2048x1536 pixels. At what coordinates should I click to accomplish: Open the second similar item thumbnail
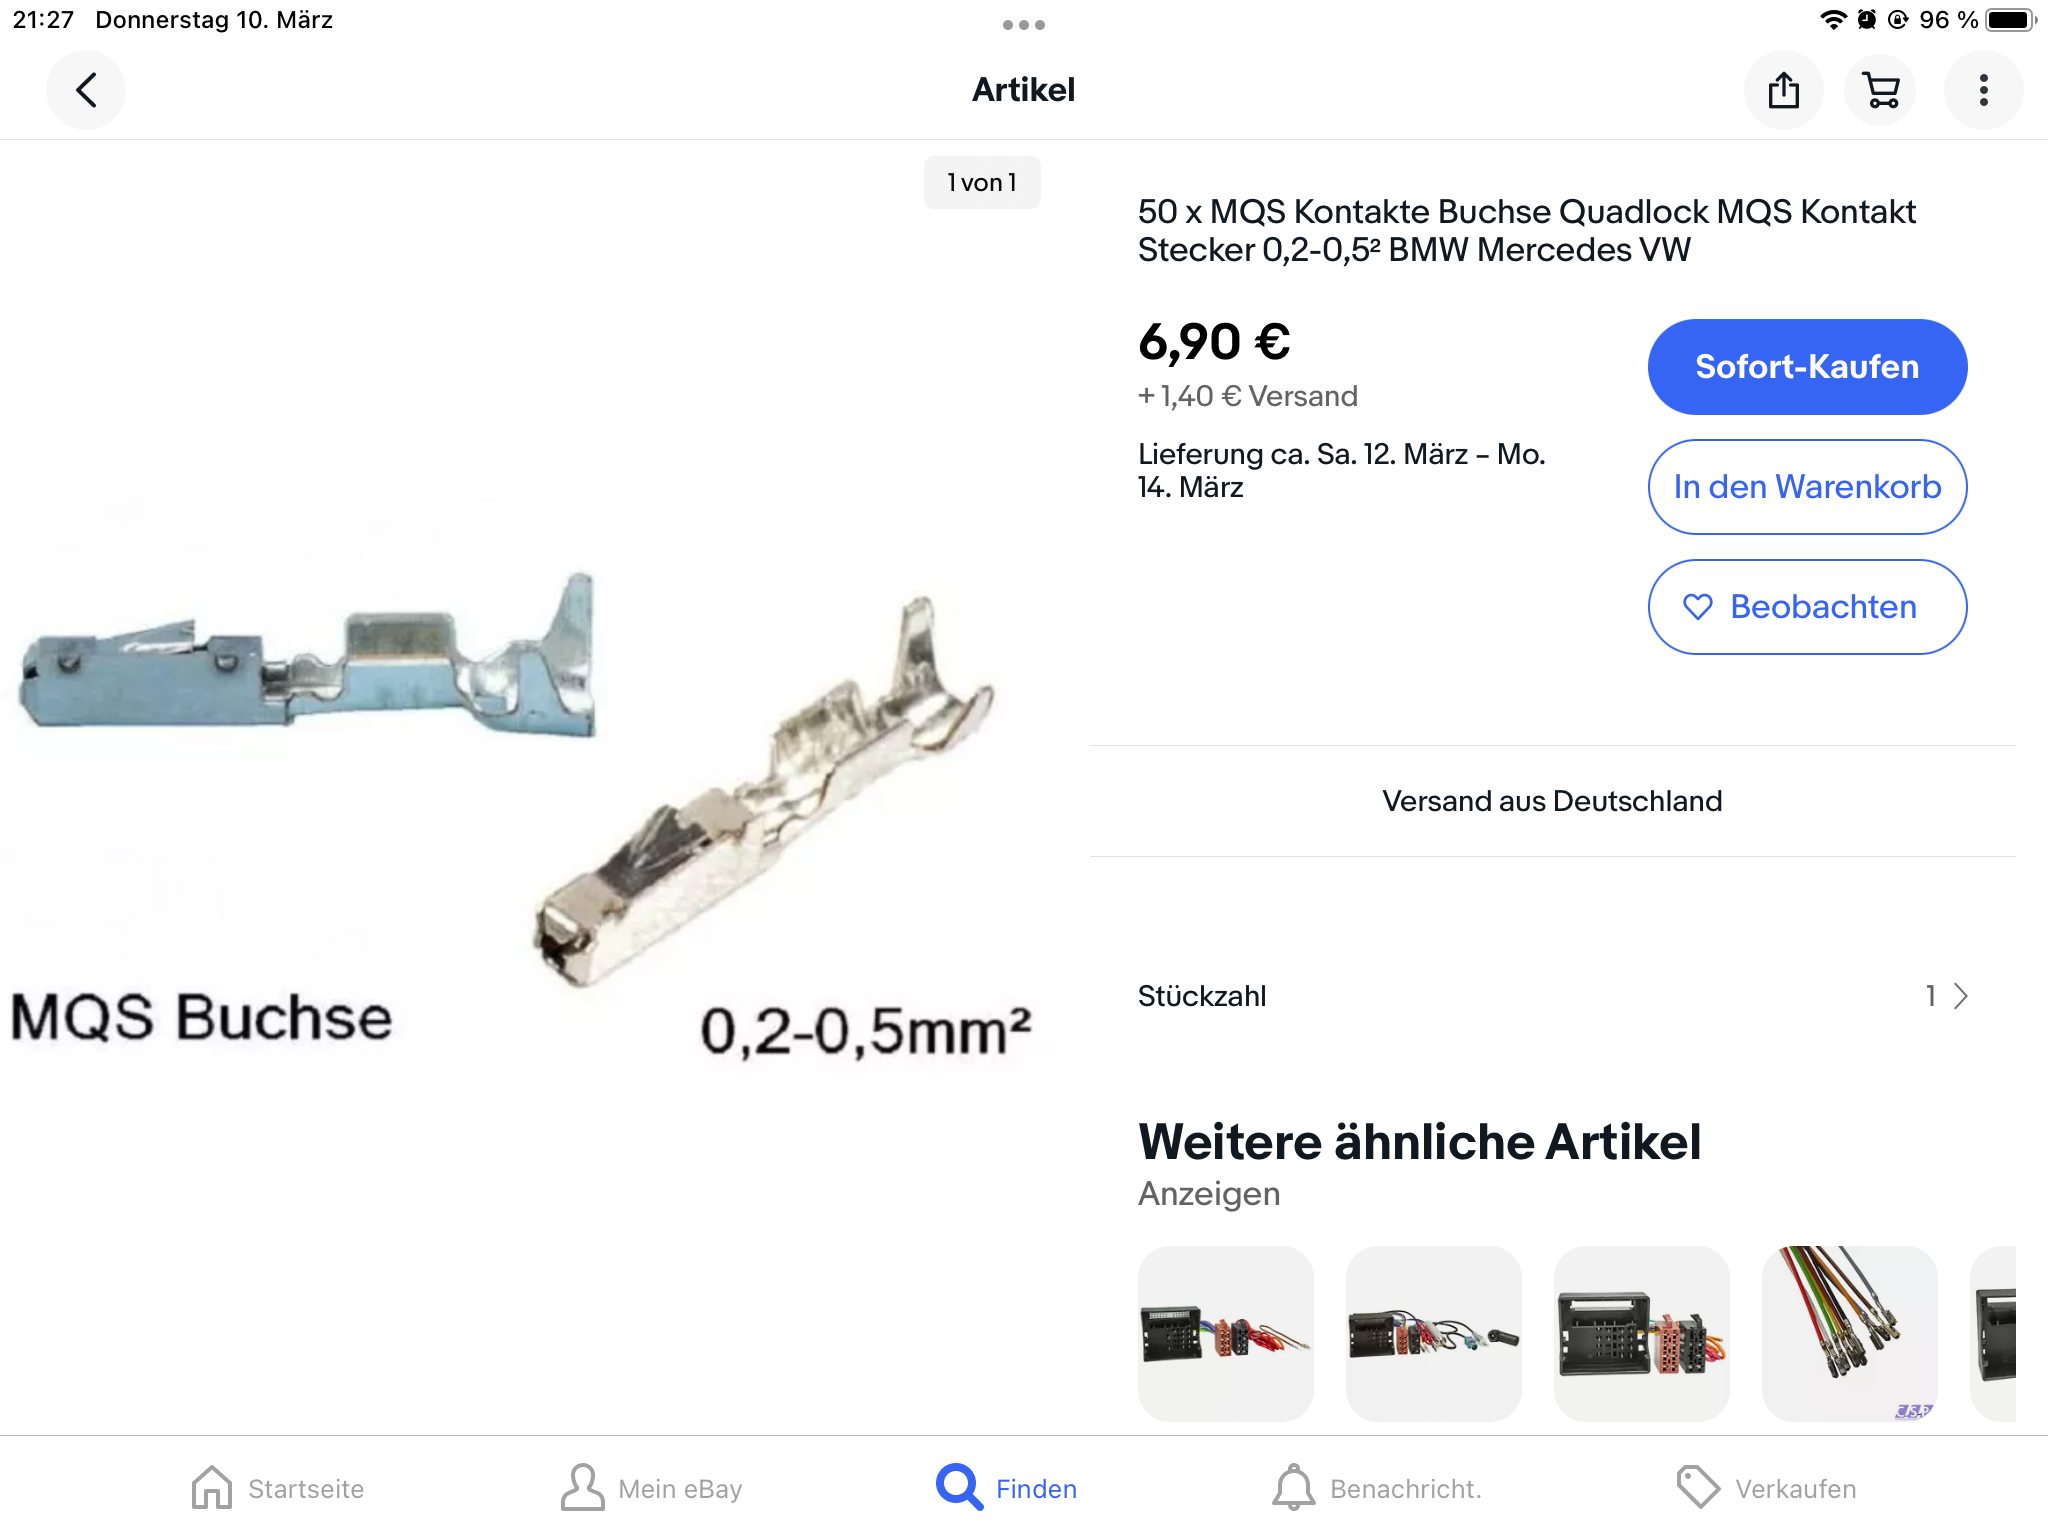pos(1434,1333)
